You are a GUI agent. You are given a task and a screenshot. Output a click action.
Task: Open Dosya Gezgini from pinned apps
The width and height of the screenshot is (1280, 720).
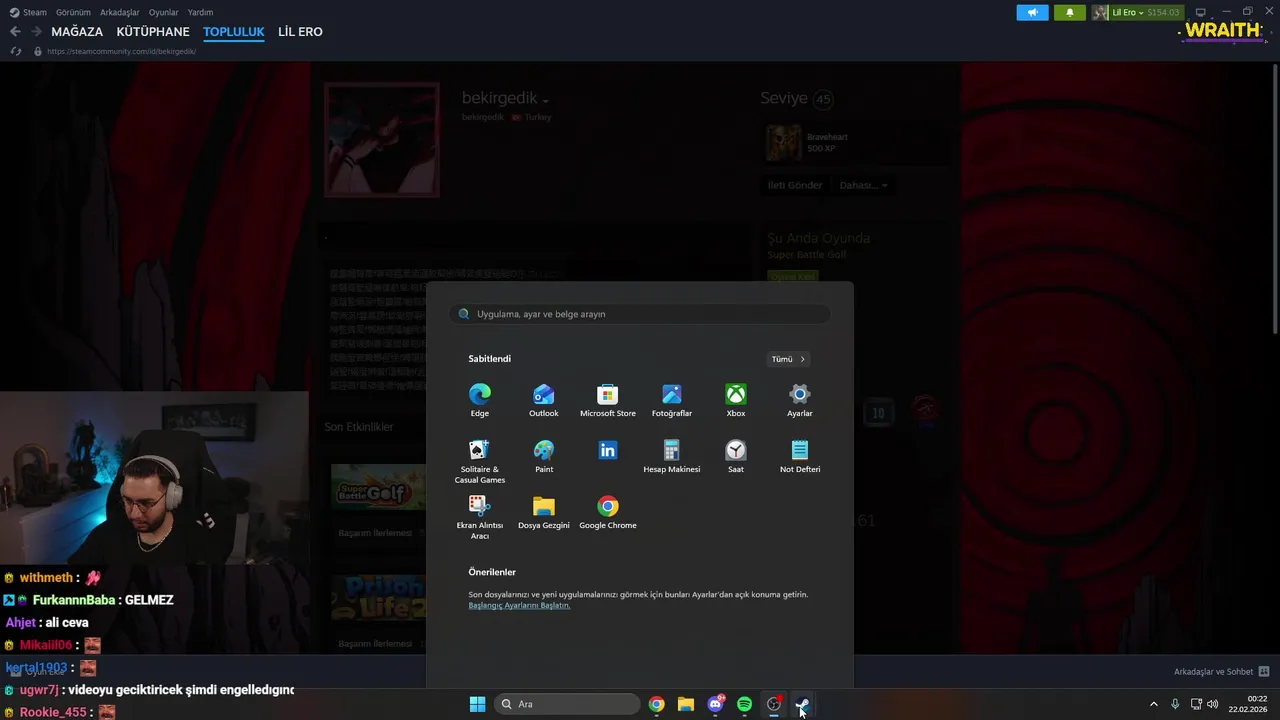point(544,512)
